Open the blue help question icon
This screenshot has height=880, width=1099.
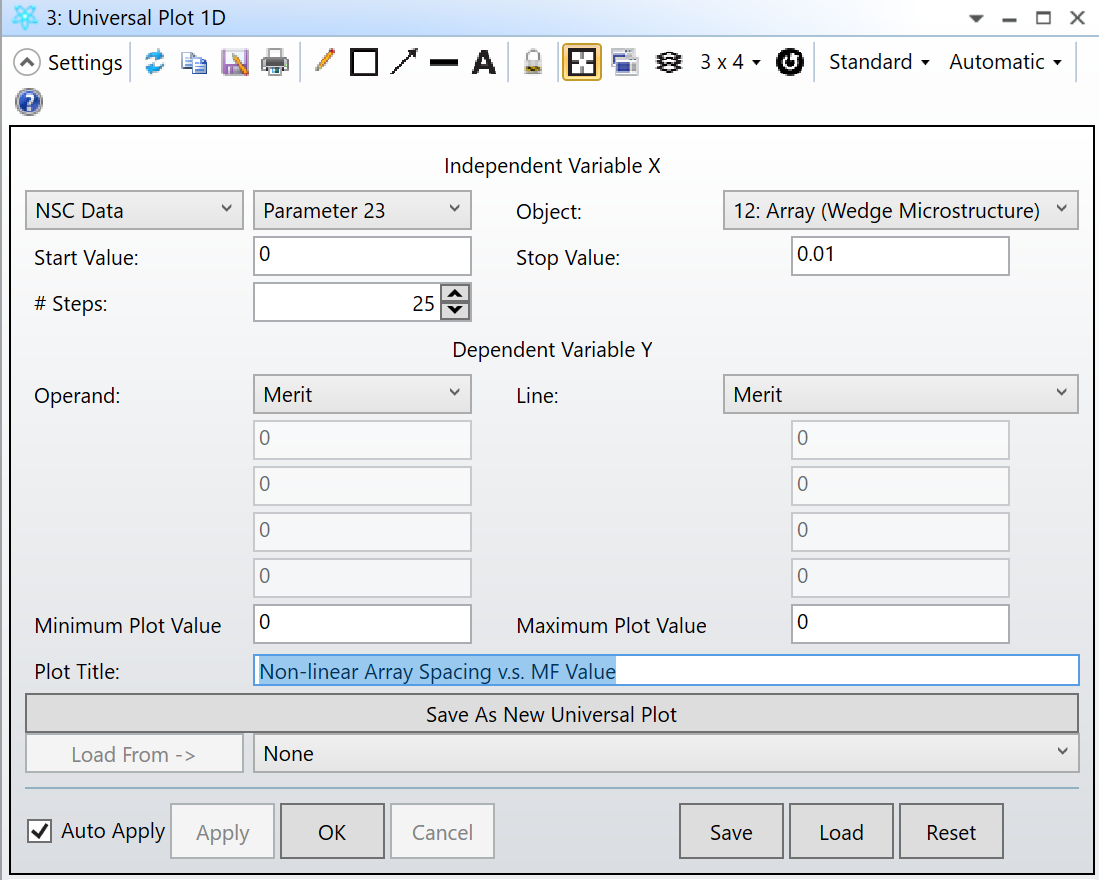29,102
